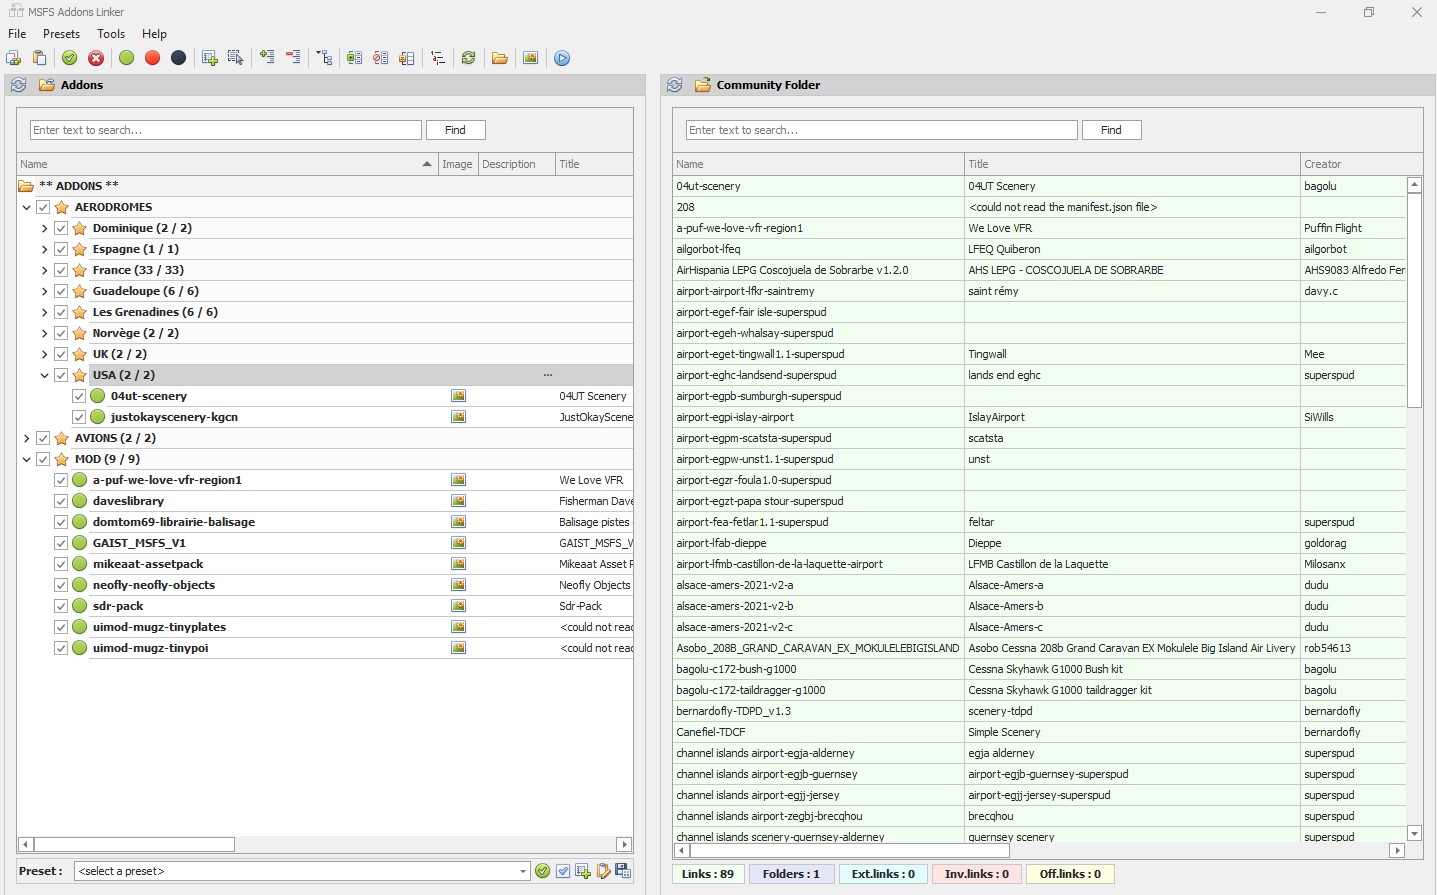Viewport: 1437px width, 895px height.
Task: Click Find button in Addons panel
Action: [x=455, y=130]
